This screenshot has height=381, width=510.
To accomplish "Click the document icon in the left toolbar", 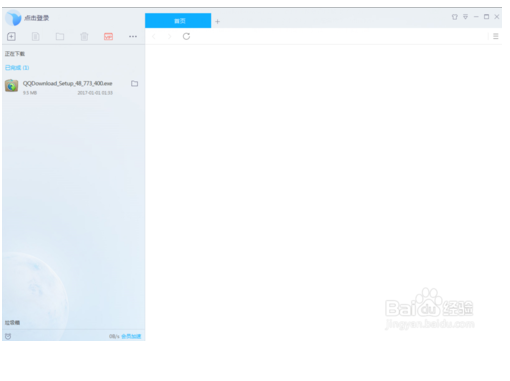I will coord(36,36).
